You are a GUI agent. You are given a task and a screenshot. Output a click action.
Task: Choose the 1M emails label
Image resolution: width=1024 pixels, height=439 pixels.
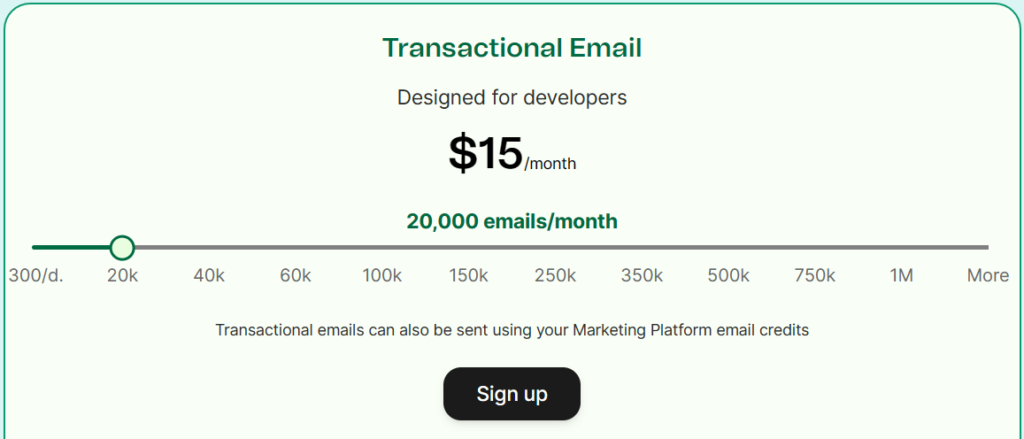pos(901,276)
